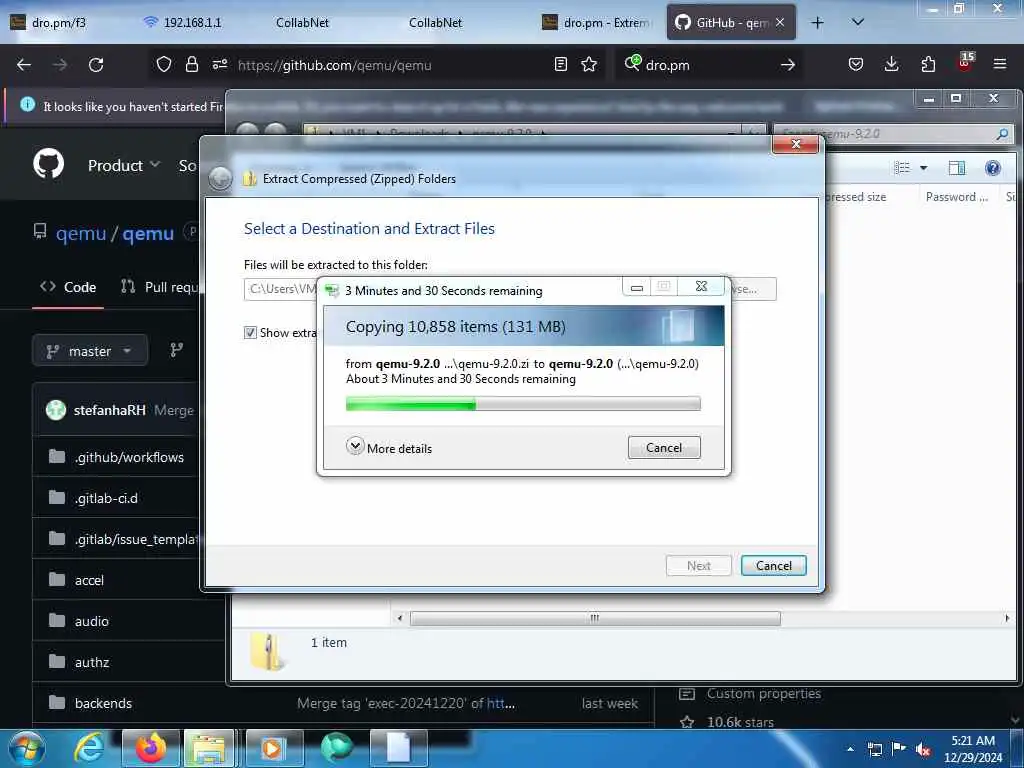Viewport: 1024px width, 768px height.
Task: Open the Explorer view options dropdown arrow
Action: pos(923,168)
